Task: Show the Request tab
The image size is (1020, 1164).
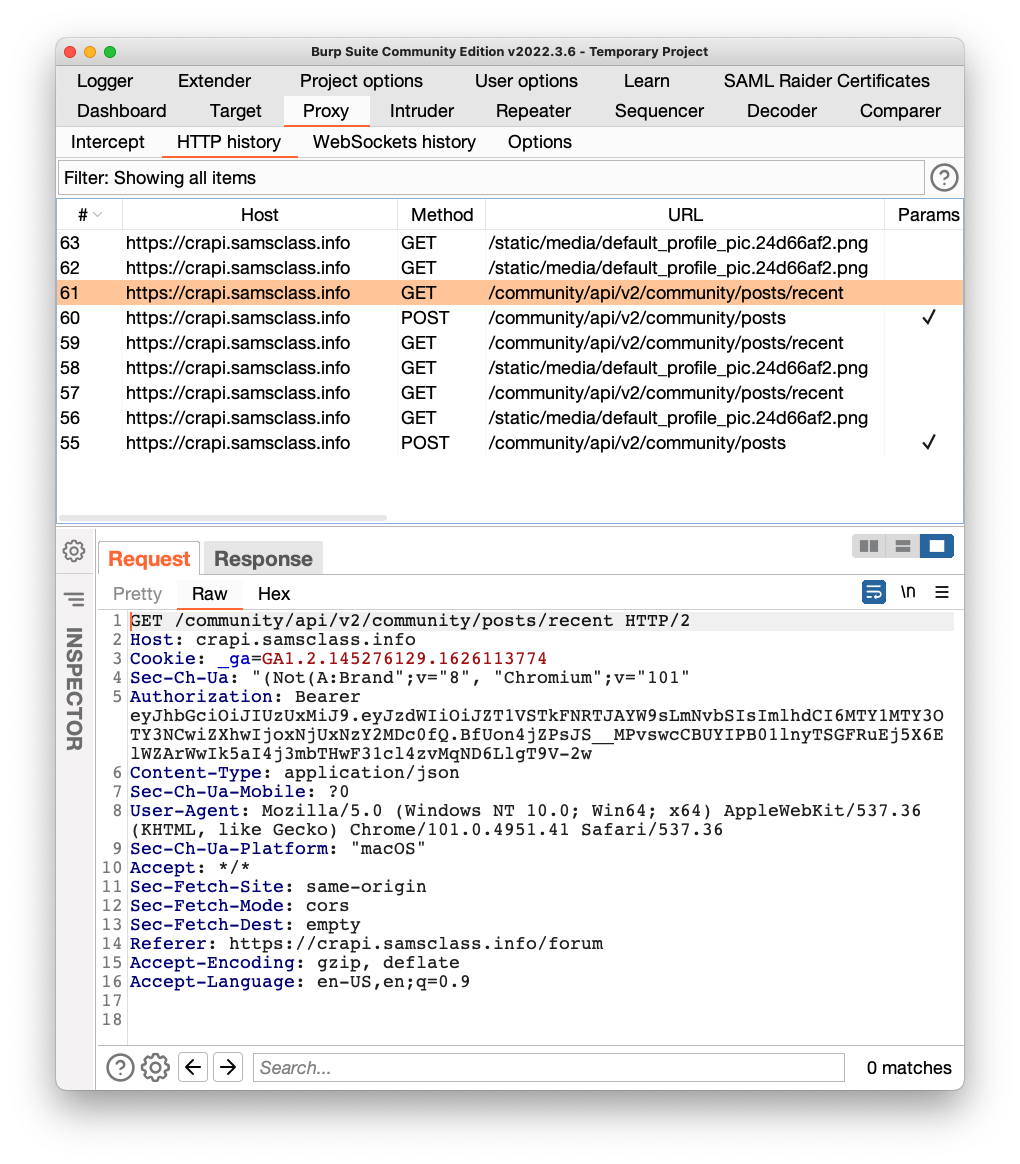Action: click(x=148, y=558)
